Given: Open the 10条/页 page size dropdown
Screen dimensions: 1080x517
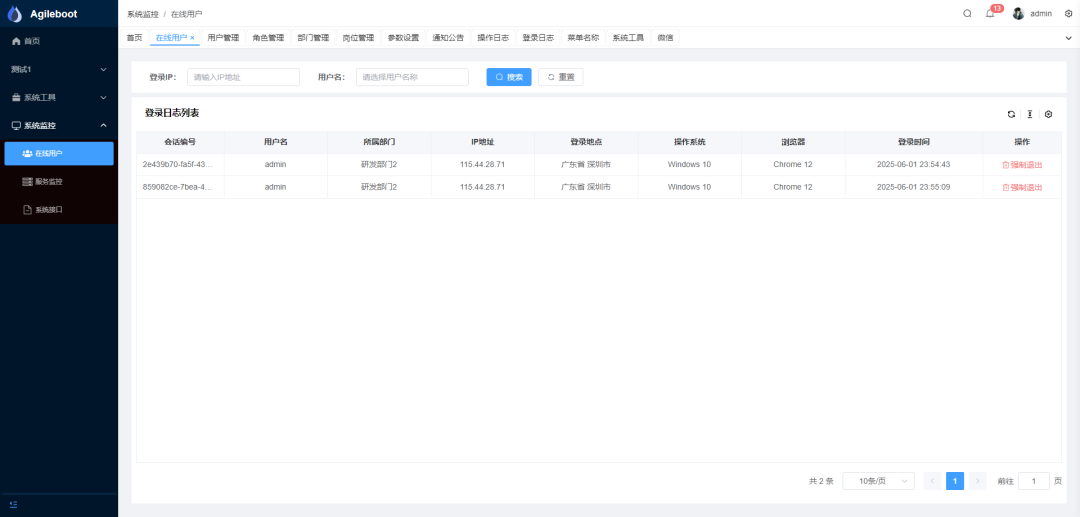Looking at the screenshot, I should tap(878, 481).
